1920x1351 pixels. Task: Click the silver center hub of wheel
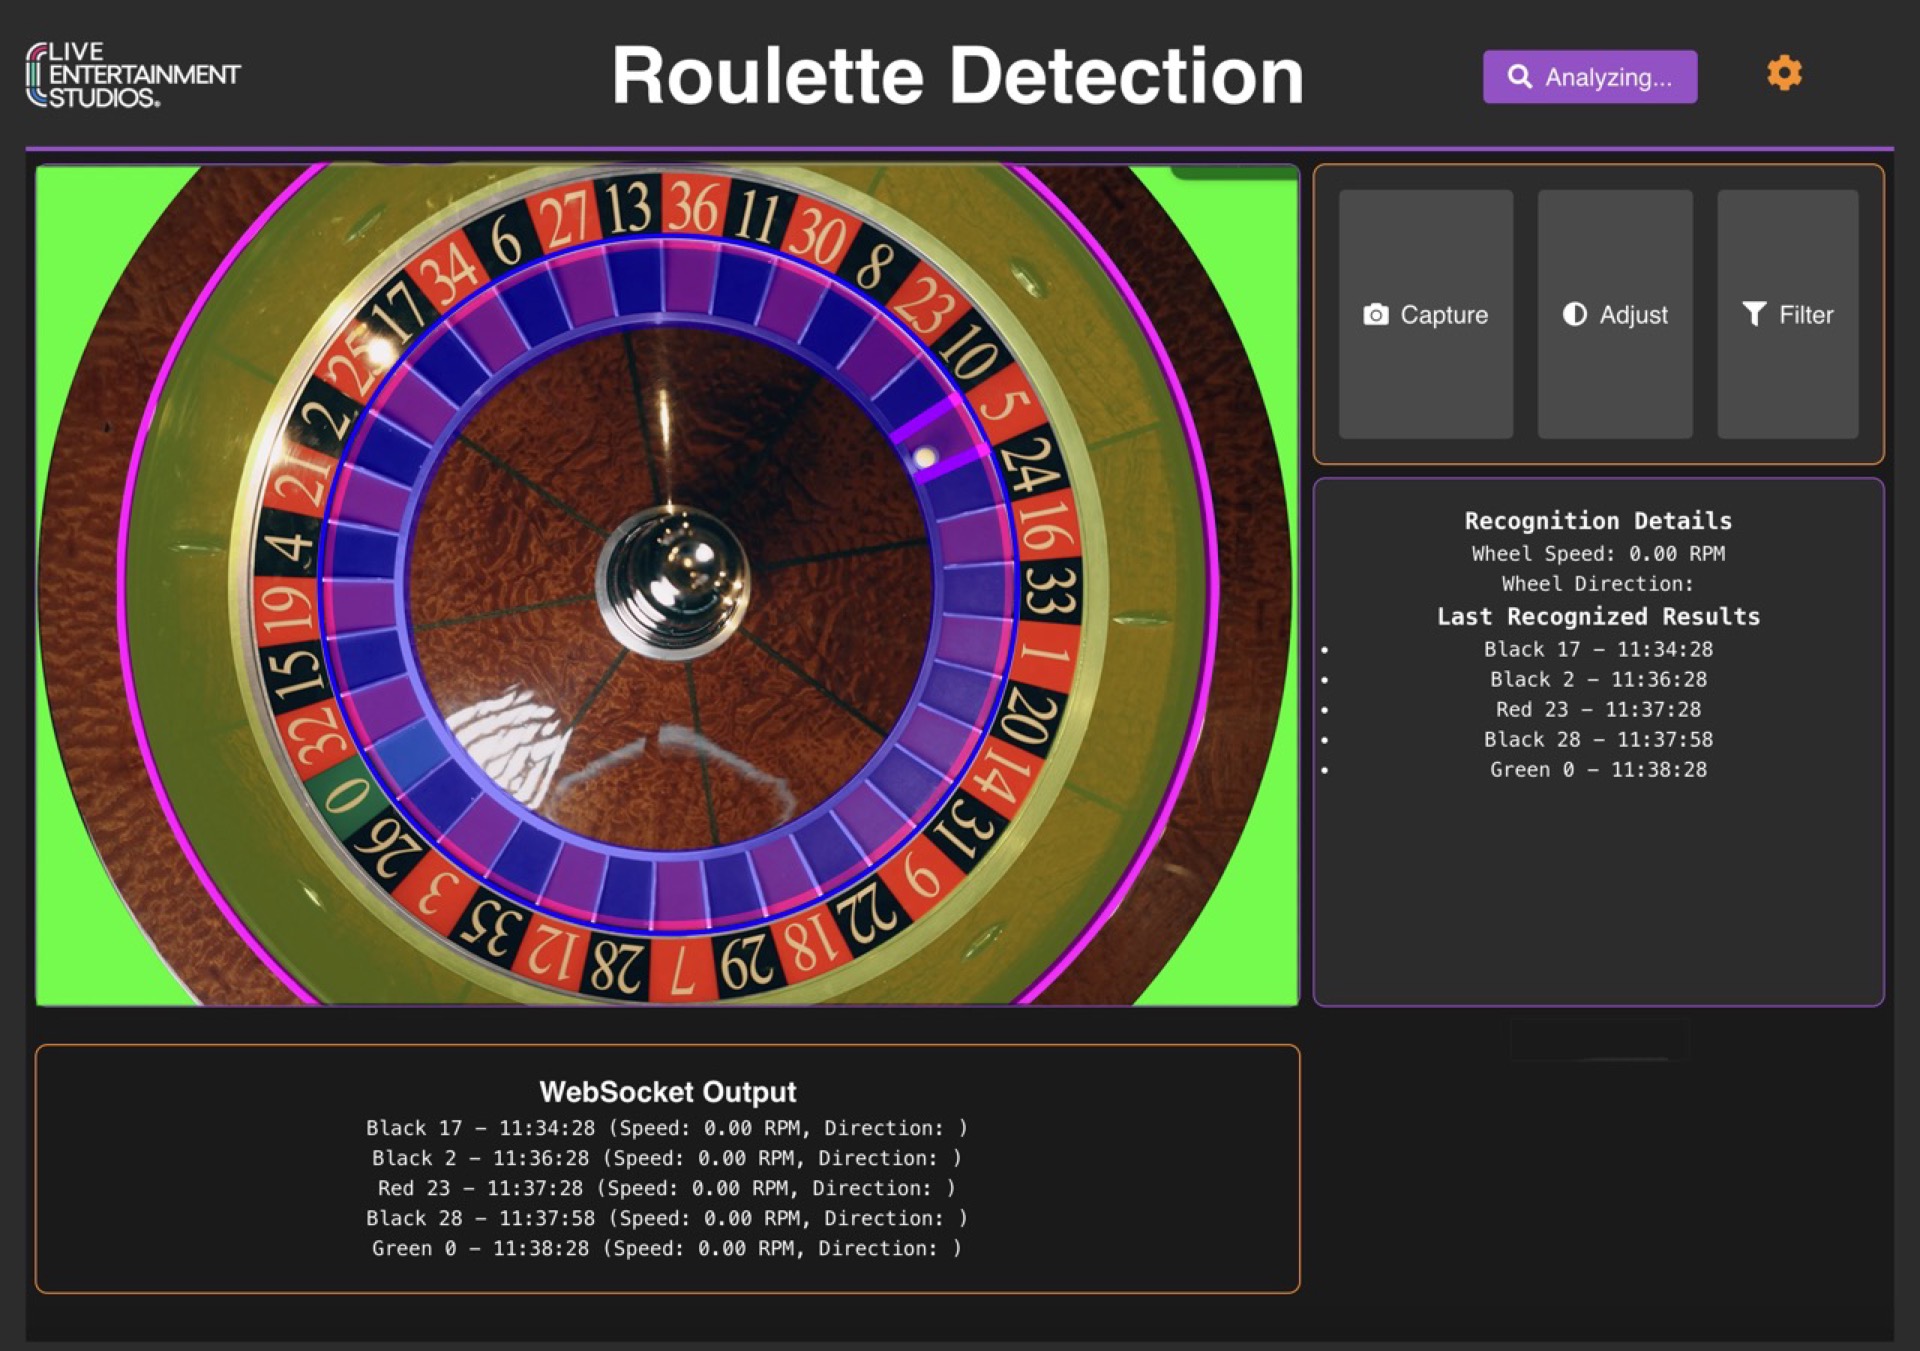click(673, 580)
